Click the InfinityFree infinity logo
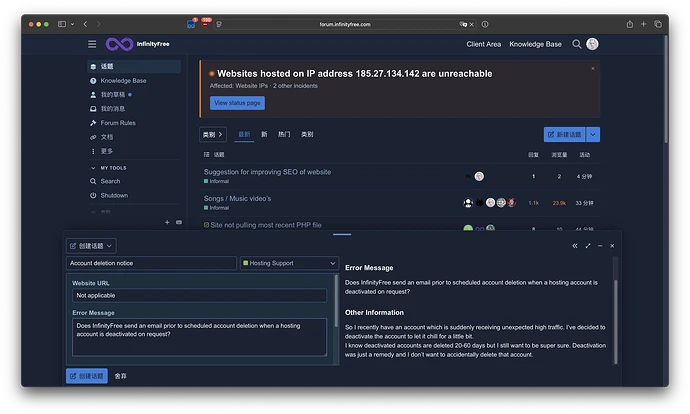This screenshot has height=414, width=690. pyautogui.click(x=119, y=44)
